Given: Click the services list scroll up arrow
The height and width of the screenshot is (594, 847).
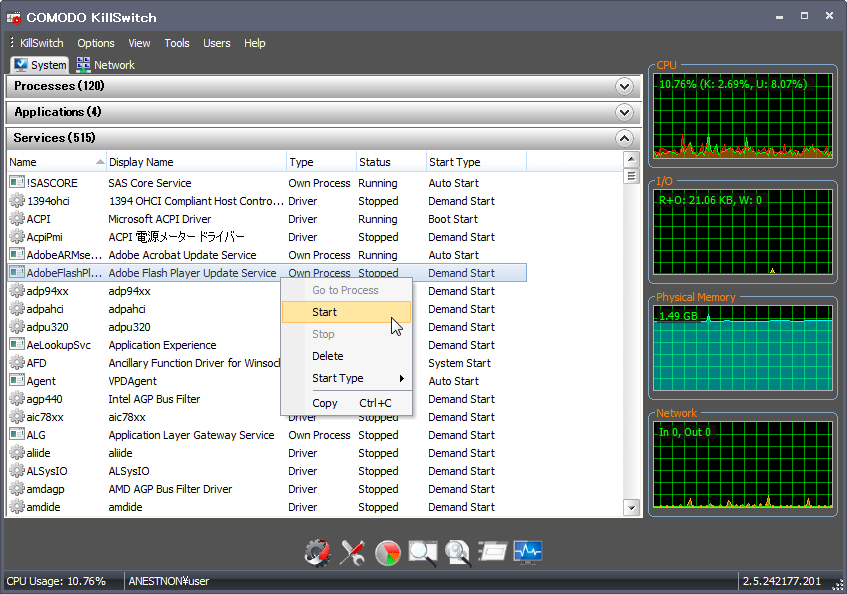Looking at the screenshot, I should coord(631,160).
